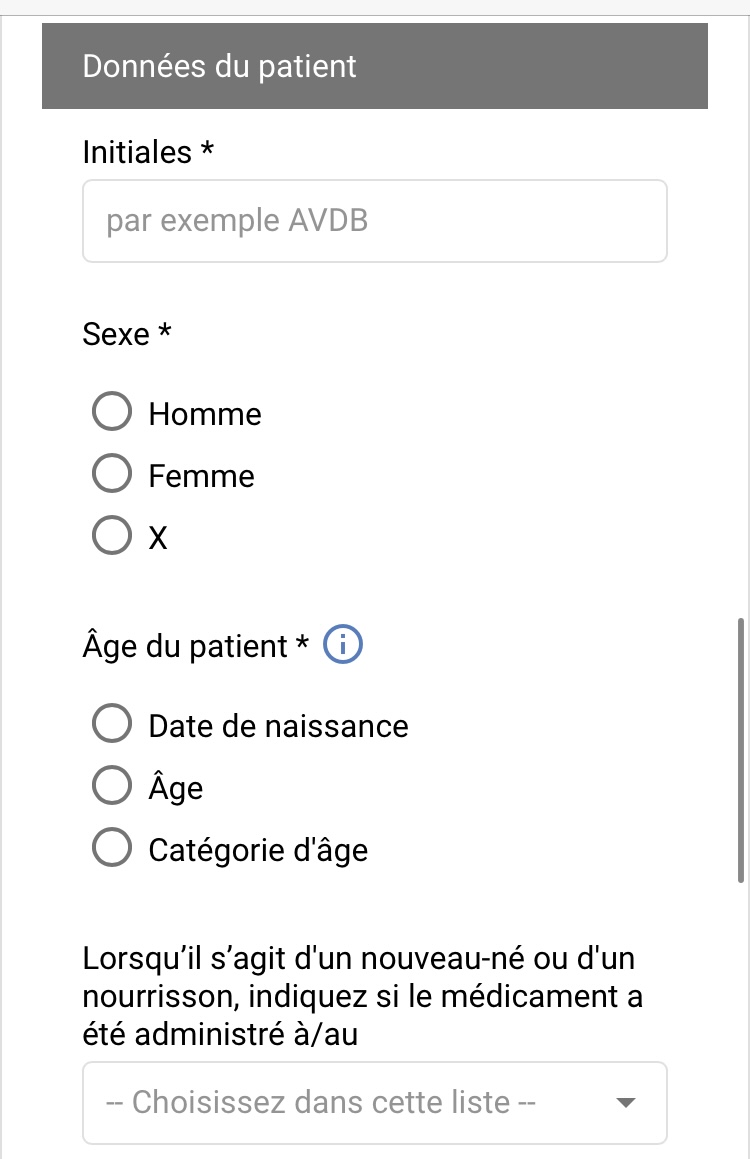
Task: Focus the Initiales text input field
Action: point(374,221)
